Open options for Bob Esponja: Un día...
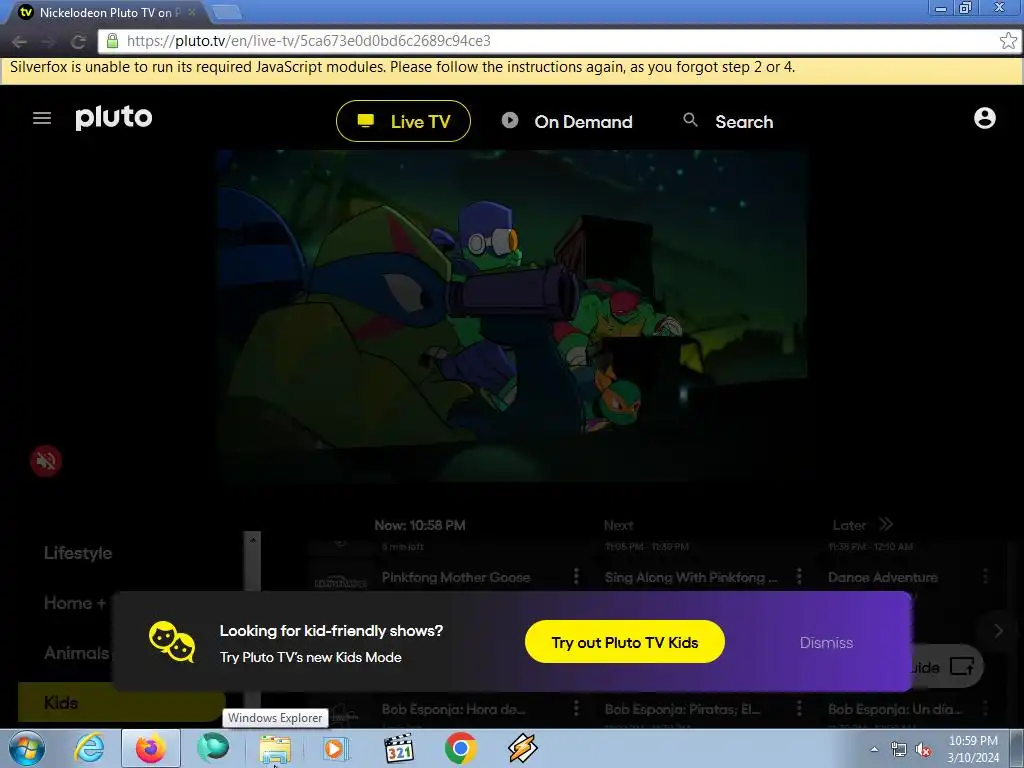The image size is (1024, 768). pyautogui.click(x=985, y=709)
